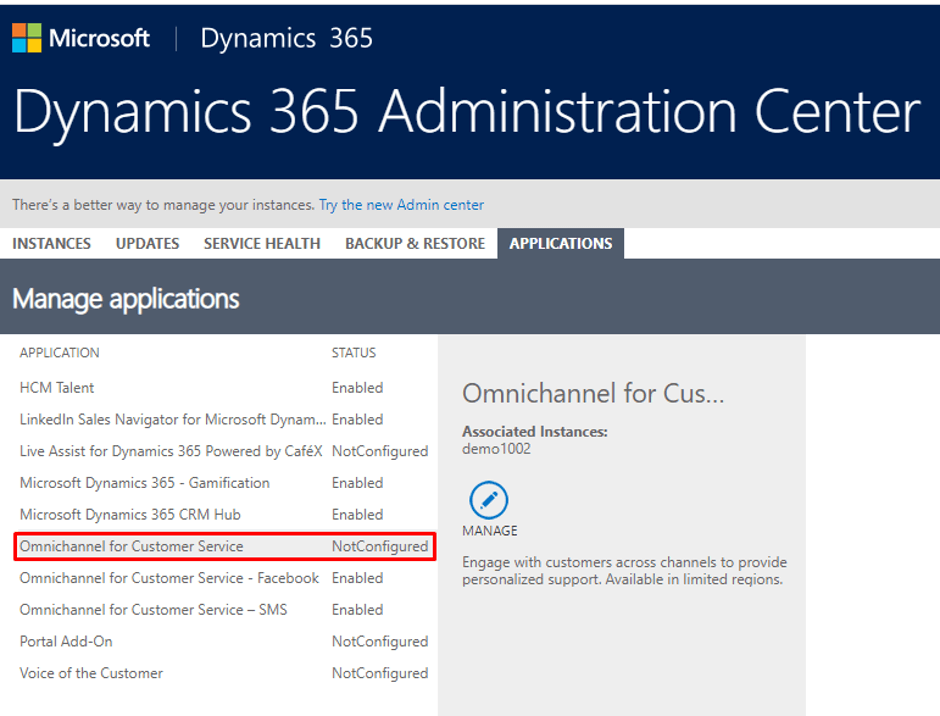Select the Portal Add-On application
Image resolution: width=940 pixels, height=716 pixels.
pos(225,642)
